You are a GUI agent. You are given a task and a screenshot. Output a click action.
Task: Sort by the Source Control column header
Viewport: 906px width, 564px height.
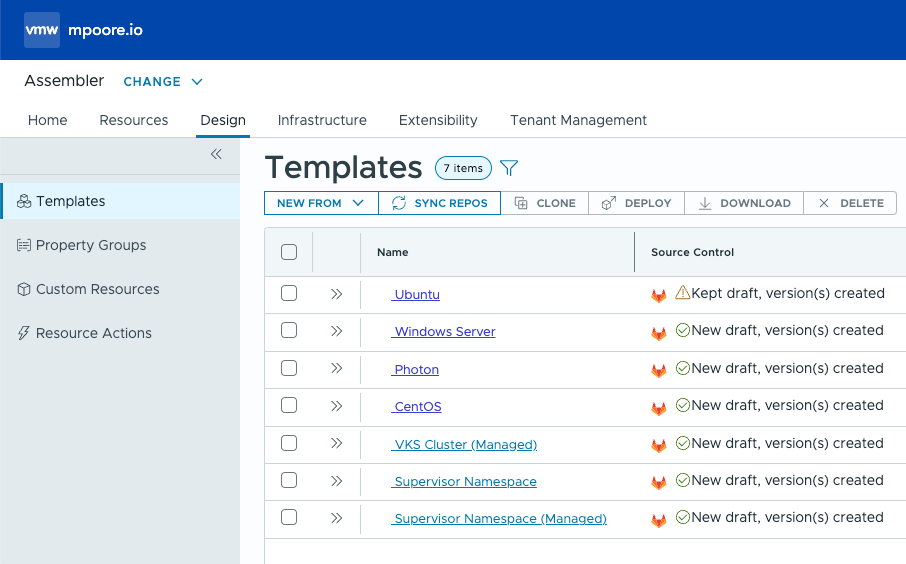(692, 252)
